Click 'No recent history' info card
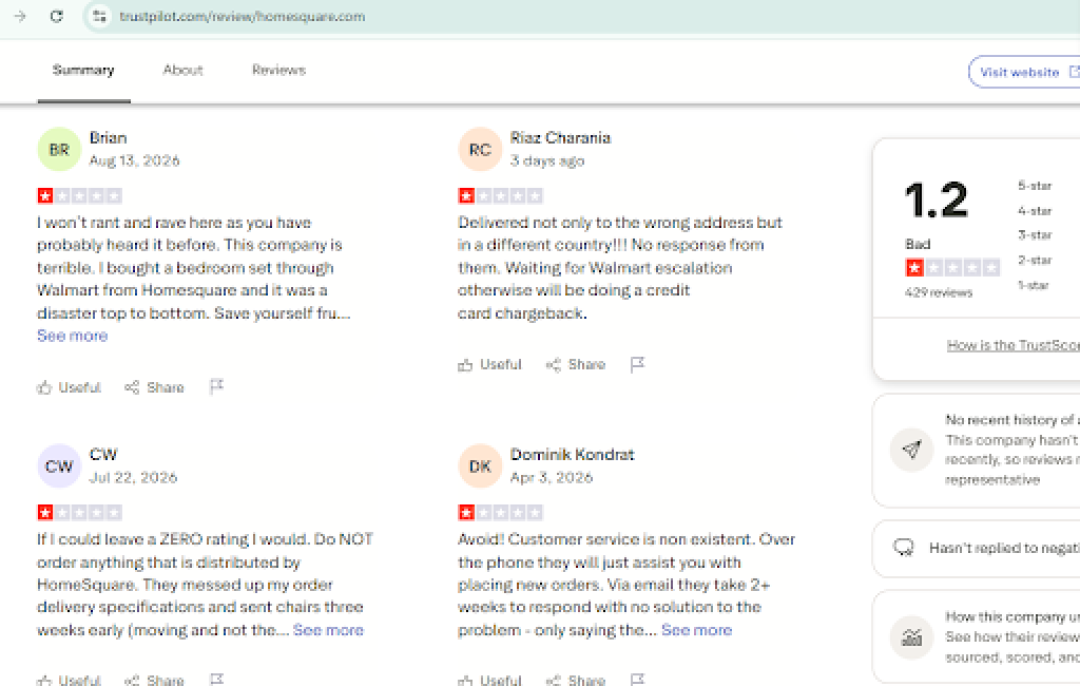 coord(976,450)
